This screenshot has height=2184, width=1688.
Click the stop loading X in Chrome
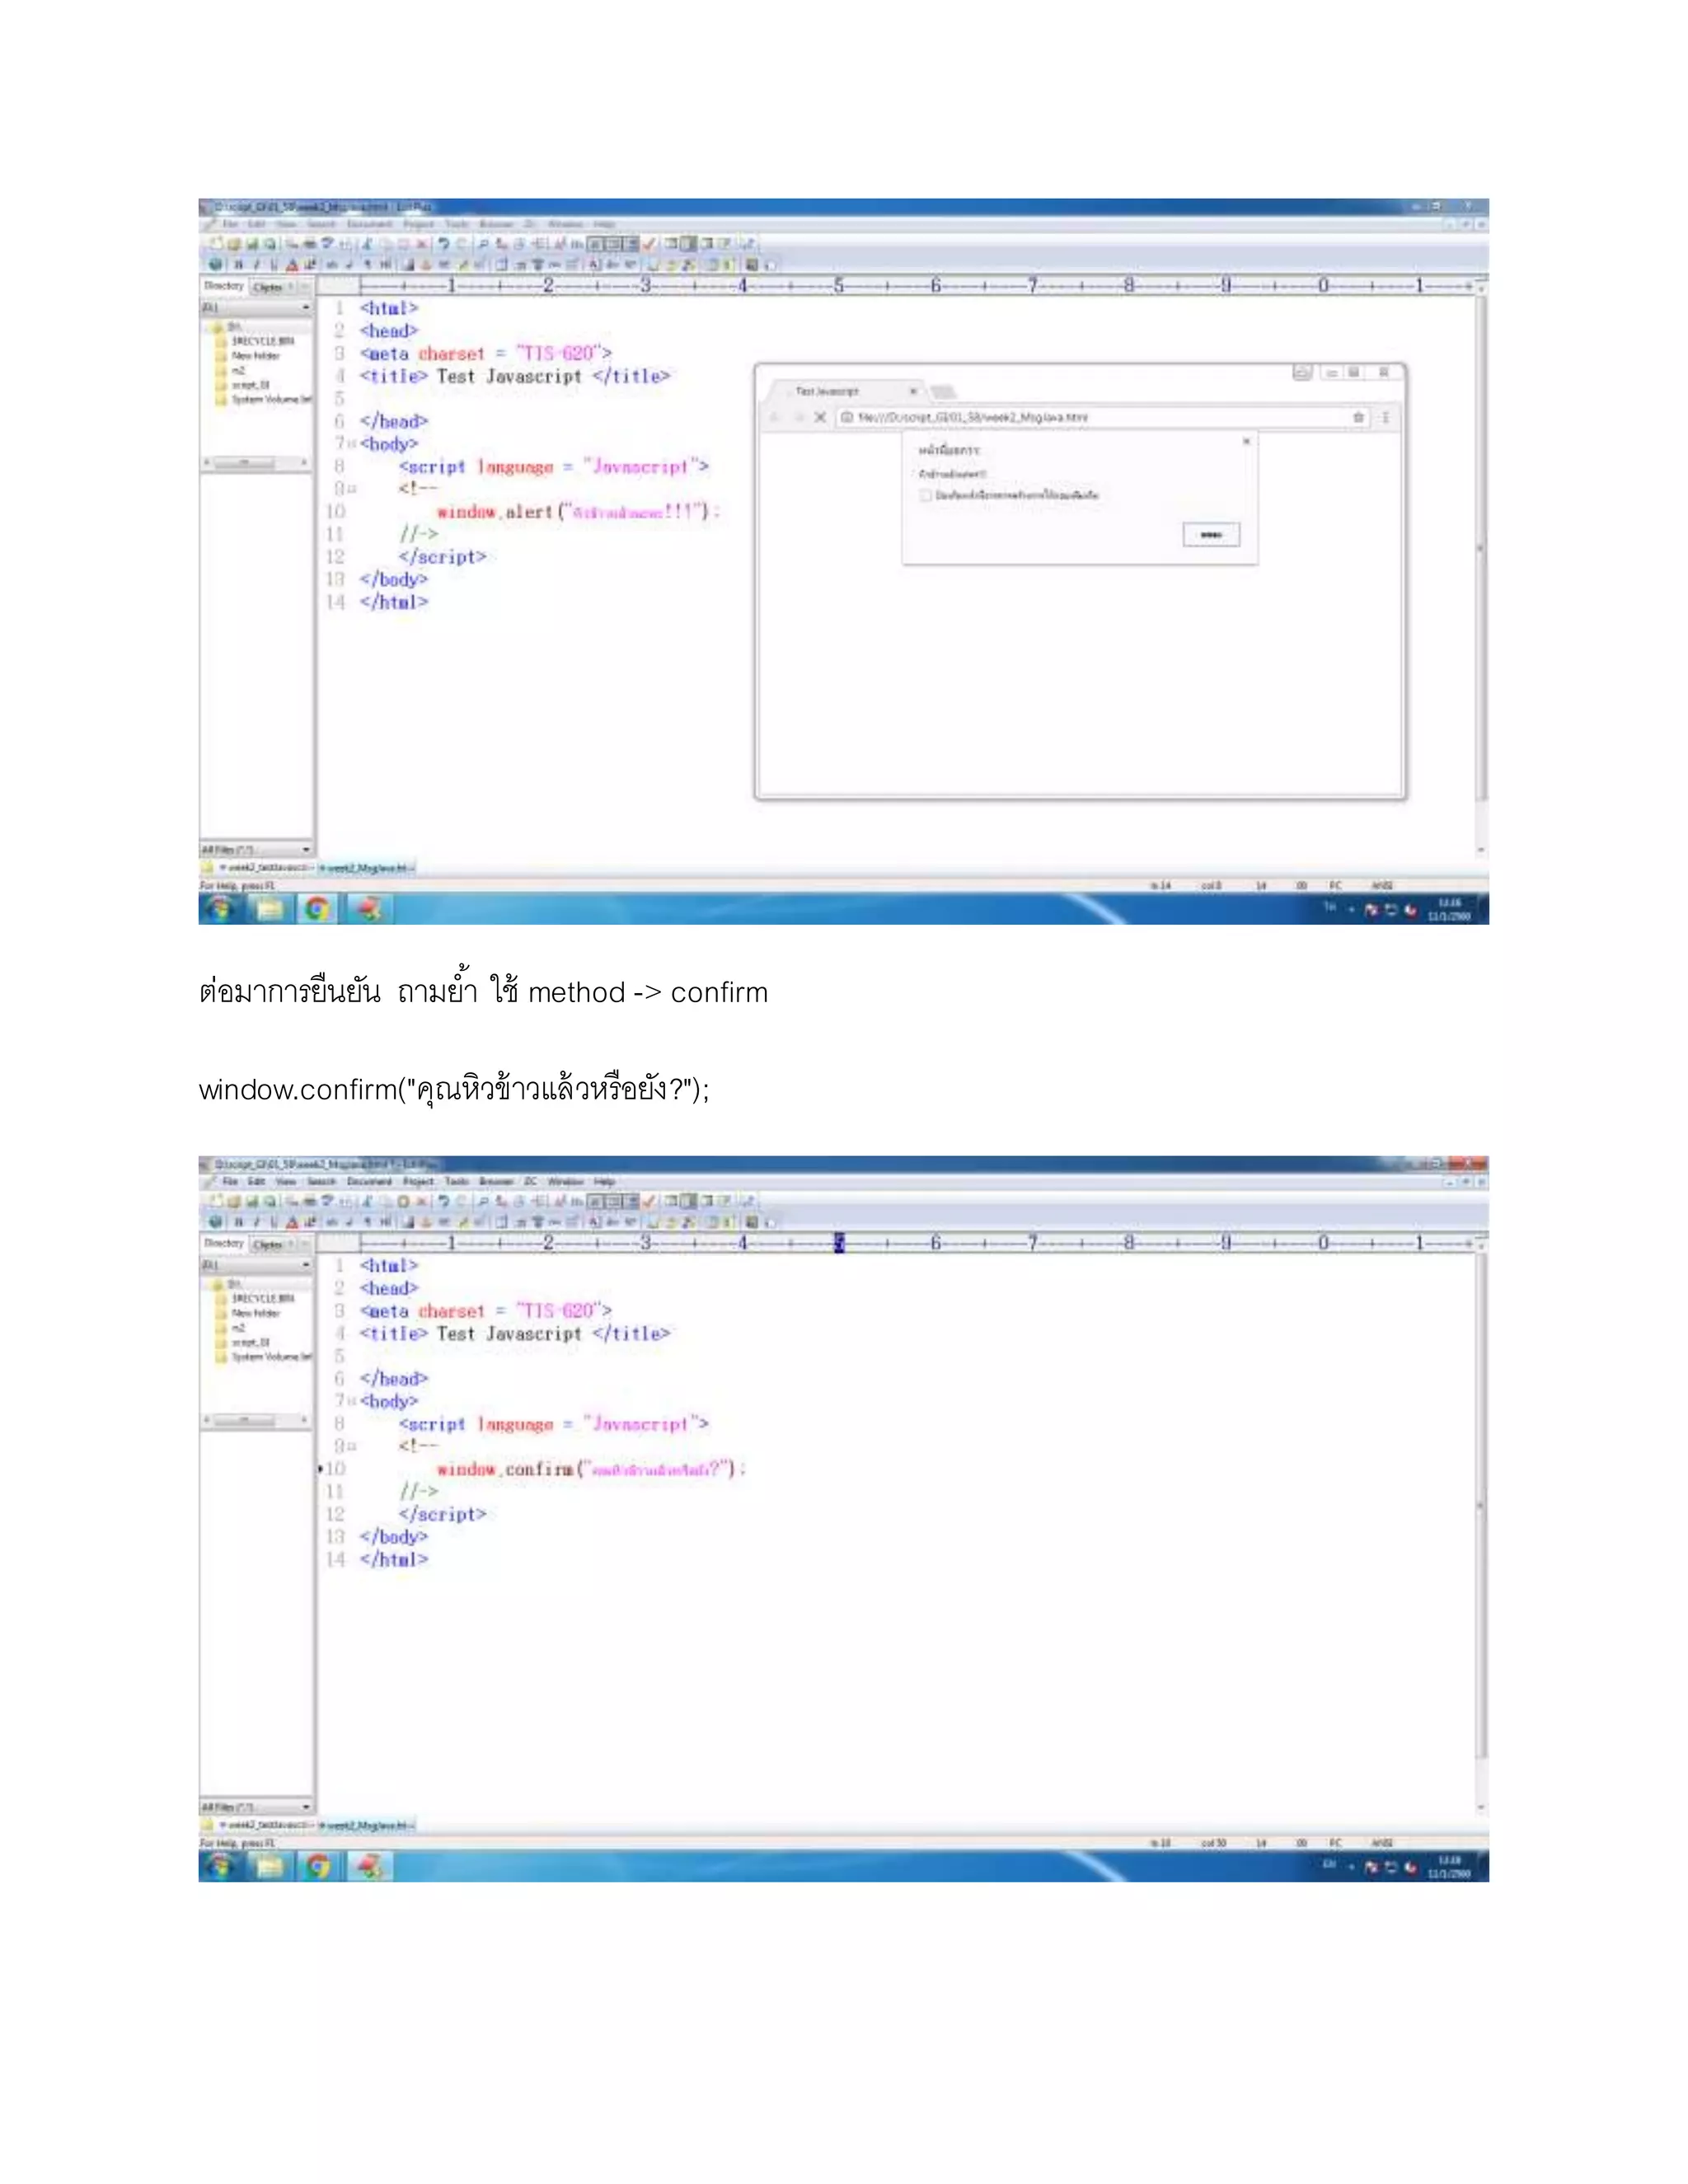pos(820,417)
